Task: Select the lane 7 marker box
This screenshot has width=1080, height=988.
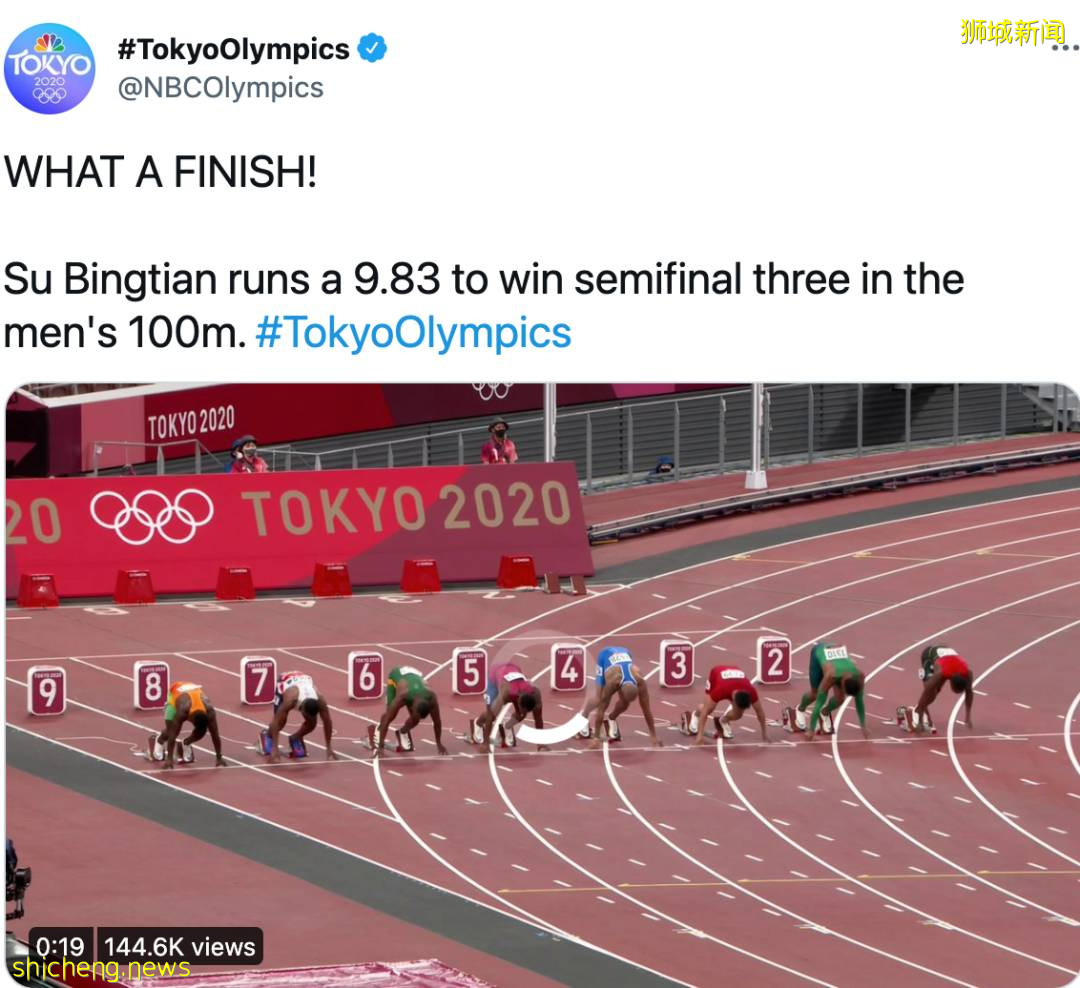Action: tap(257, 679)
